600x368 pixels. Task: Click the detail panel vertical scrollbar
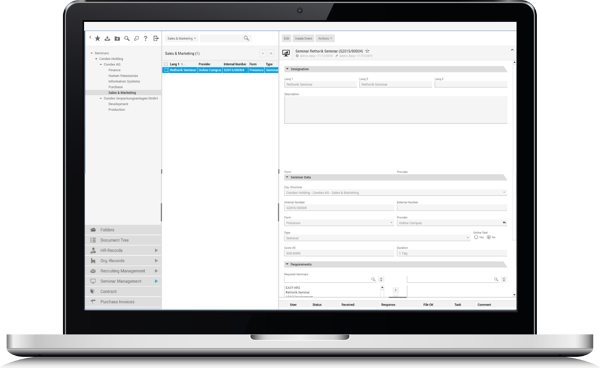coord(514,179)
